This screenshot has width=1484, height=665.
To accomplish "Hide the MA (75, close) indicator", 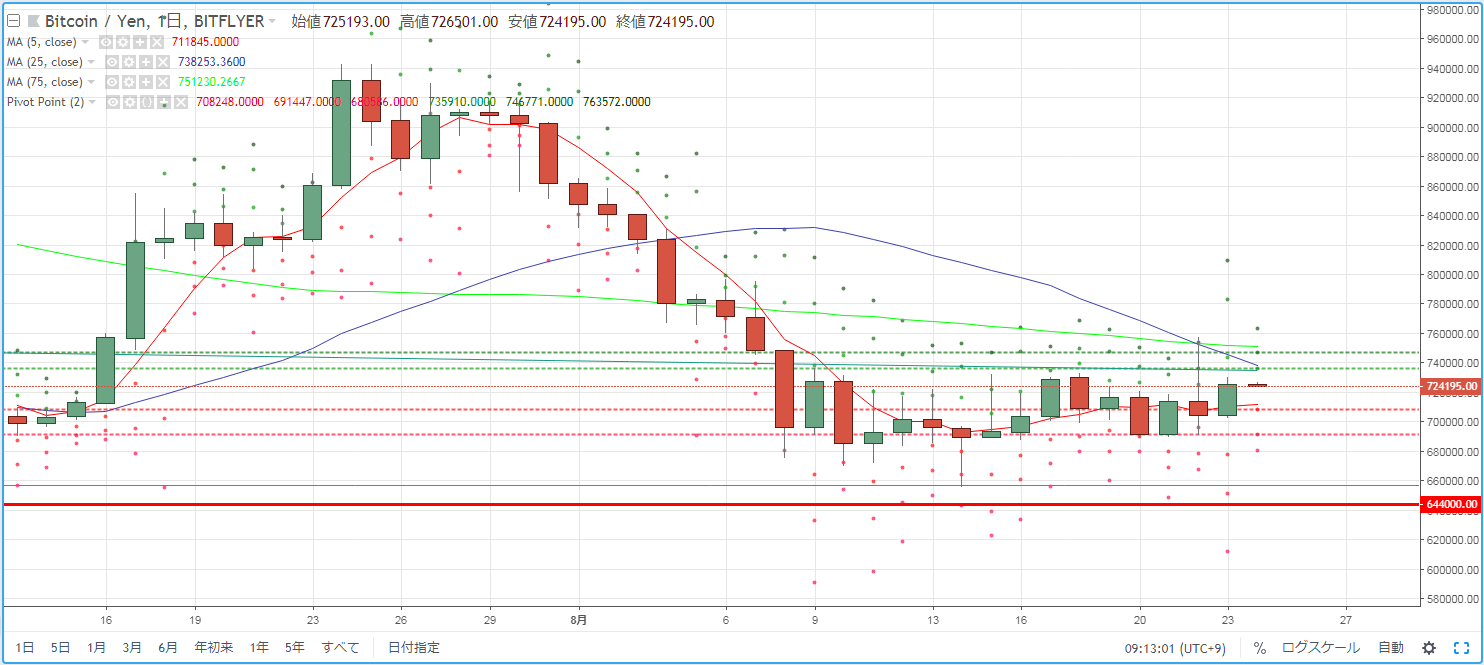I will (x=112, y=82).
